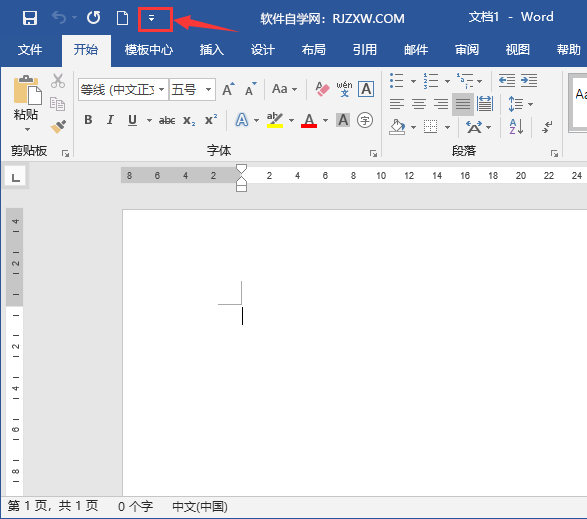Screen dimensions: 587x519
Task: Click the borders icon
Action: pyautogui.click(x=431, y=127)
